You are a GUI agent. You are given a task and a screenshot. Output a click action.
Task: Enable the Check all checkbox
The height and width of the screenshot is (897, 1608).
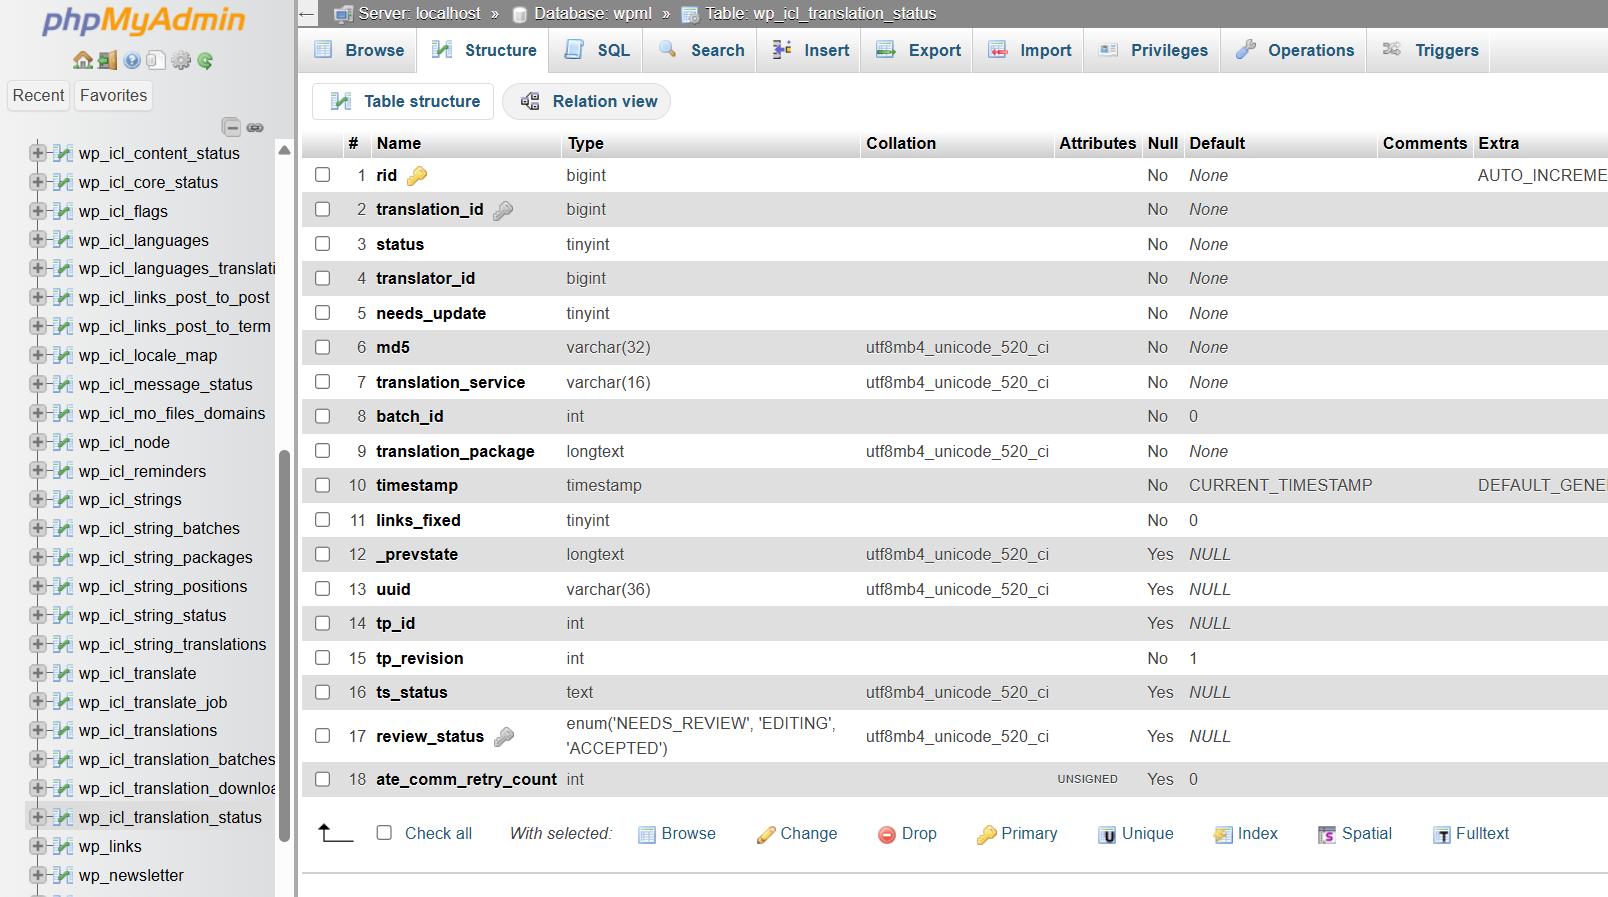(384, 832)
